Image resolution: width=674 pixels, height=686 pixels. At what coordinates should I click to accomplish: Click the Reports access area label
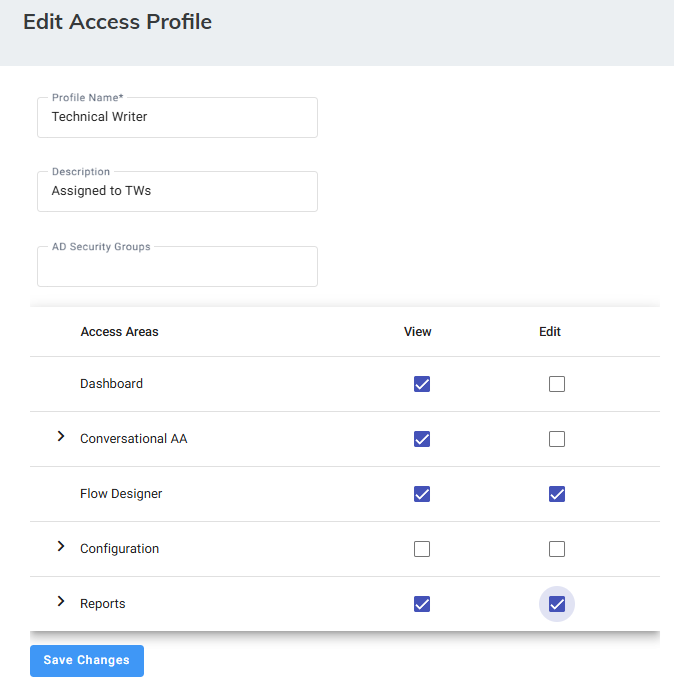point(103,604)
